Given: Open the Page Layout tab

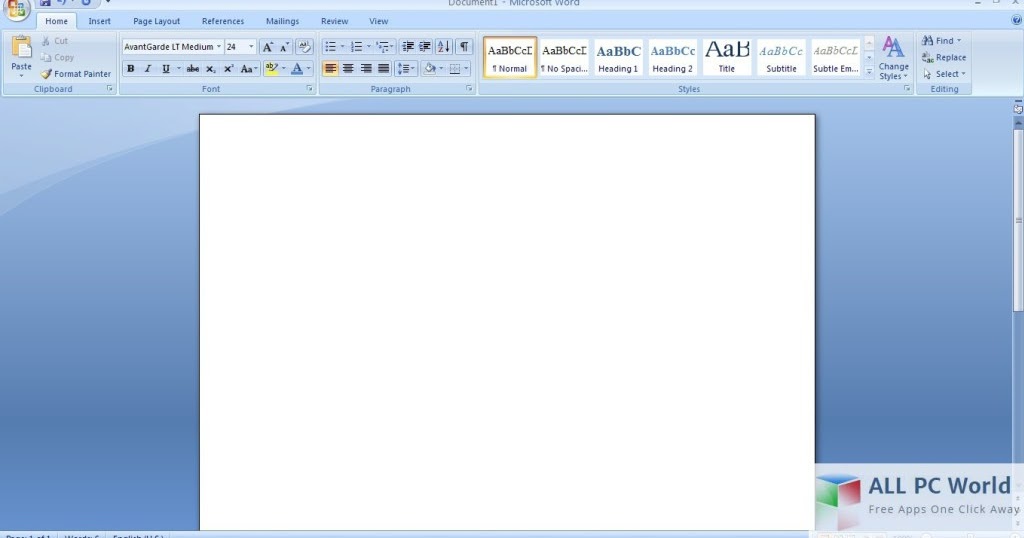Looking at the screenshot, I should click(157, 21).
